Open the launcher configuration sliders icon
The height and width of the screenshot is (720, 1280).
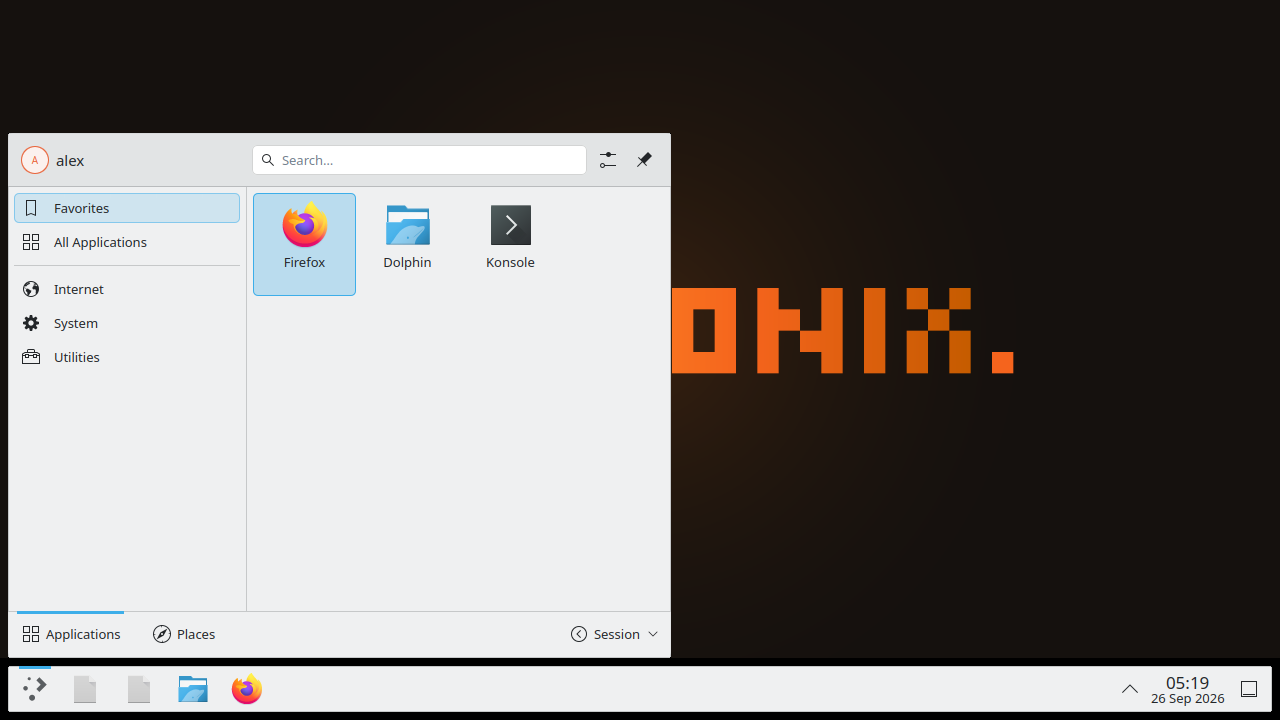[608, 160]
